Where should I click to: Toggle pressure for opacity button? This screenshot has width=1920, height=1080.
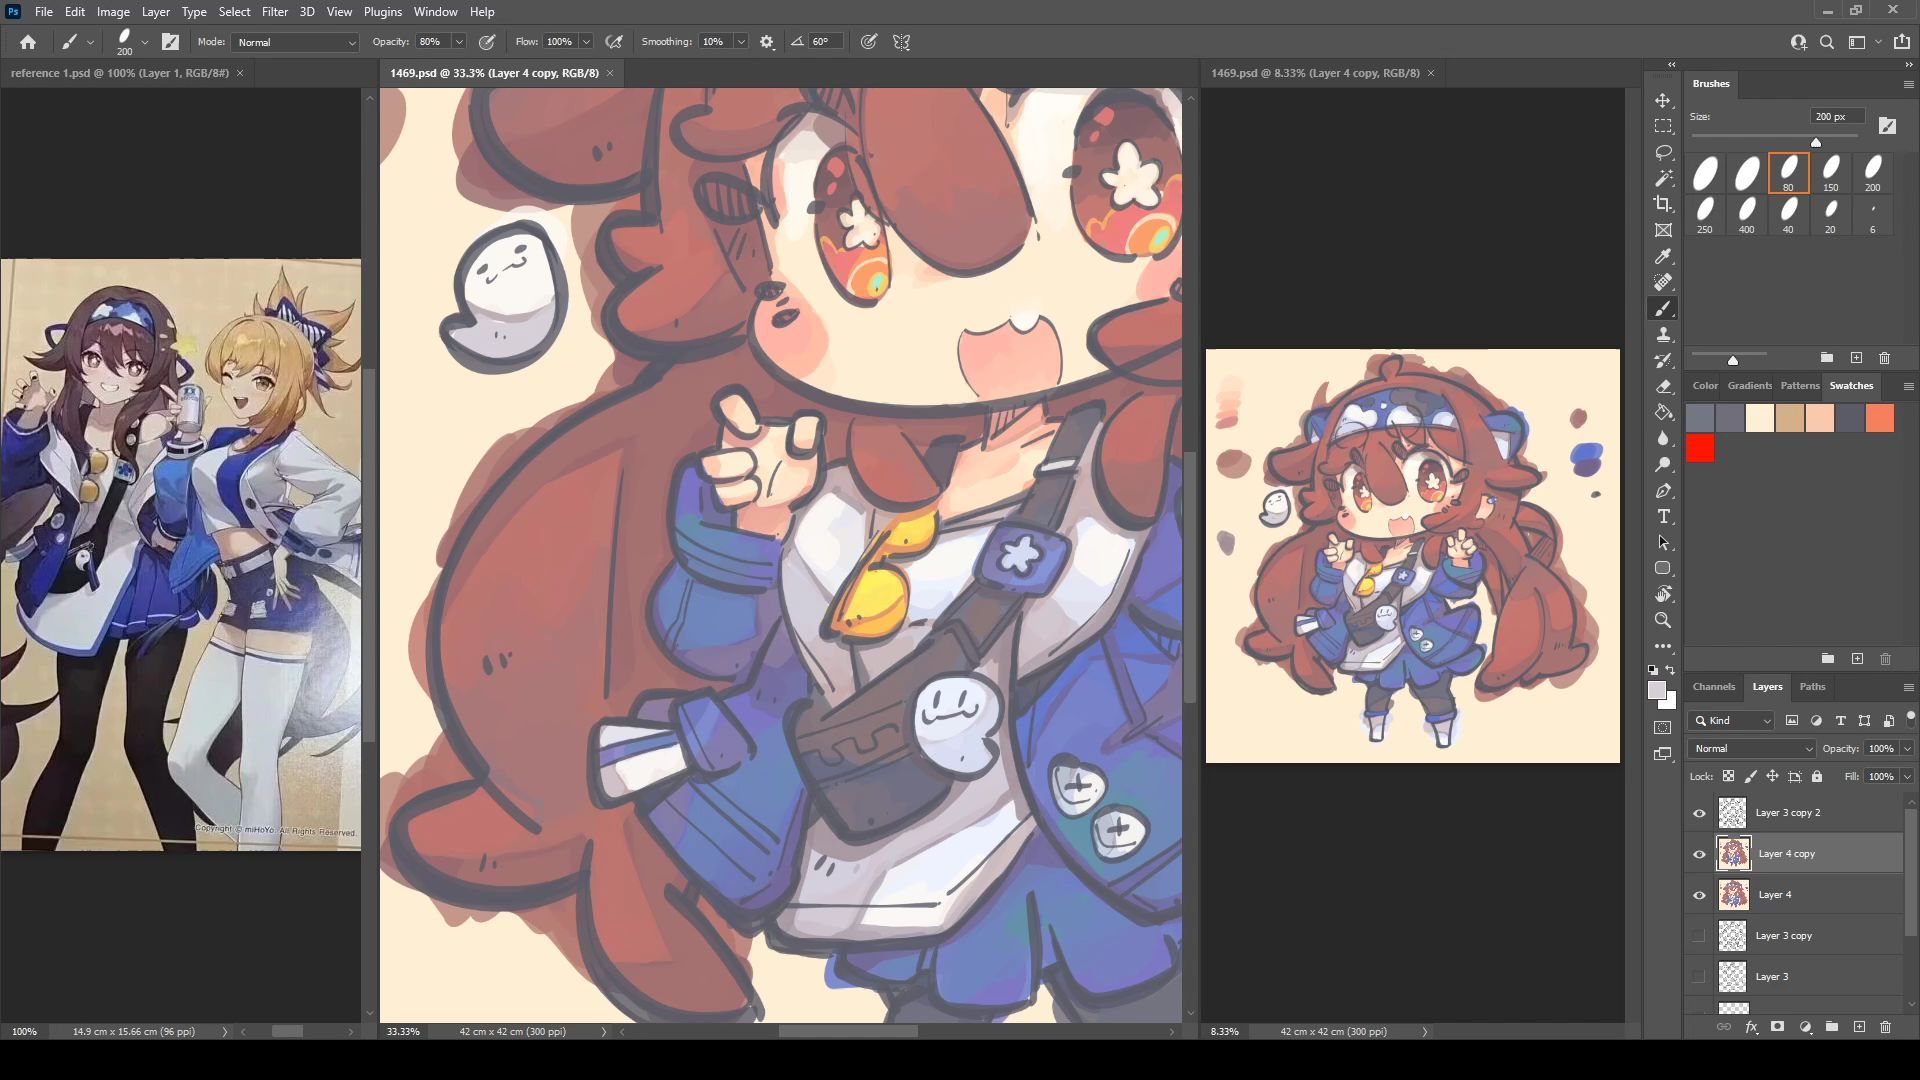(x=488, y=42)
